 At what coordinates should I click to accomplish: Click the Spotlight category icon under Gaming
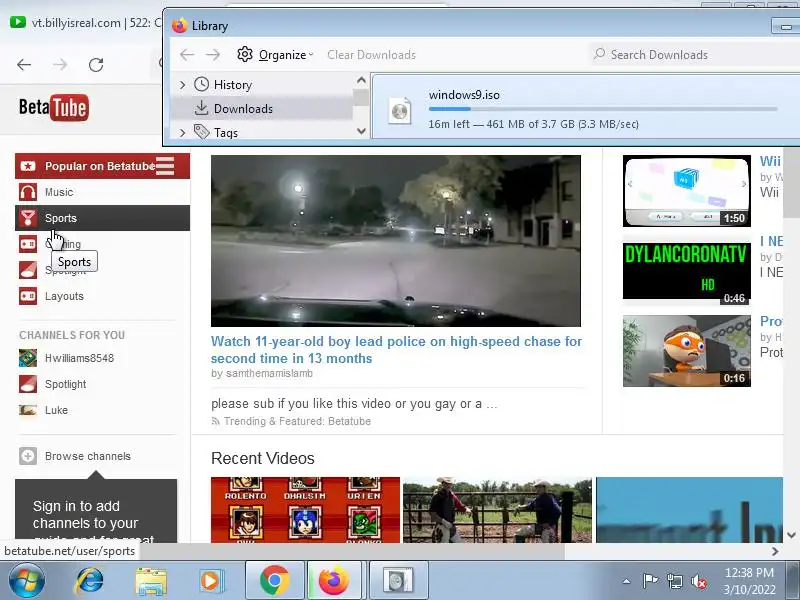[28, 270]
